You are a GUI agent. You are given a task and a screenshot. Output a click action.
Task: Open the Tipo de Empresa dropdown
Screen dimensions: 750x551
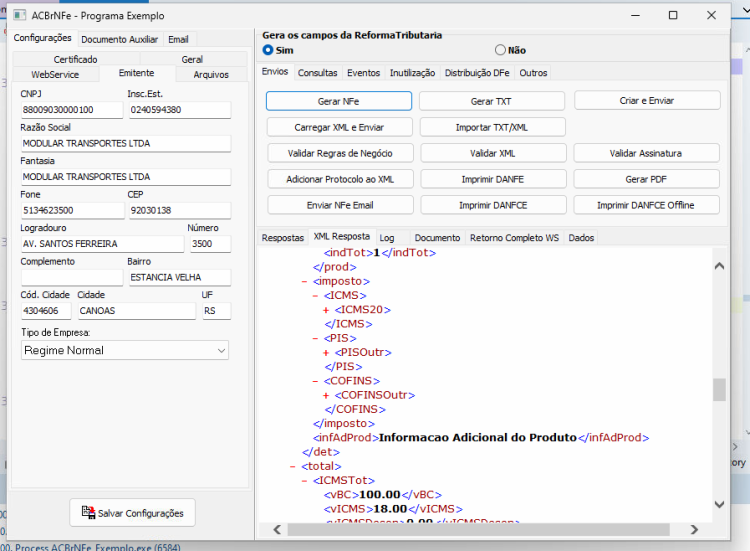[x=125, y=350]
